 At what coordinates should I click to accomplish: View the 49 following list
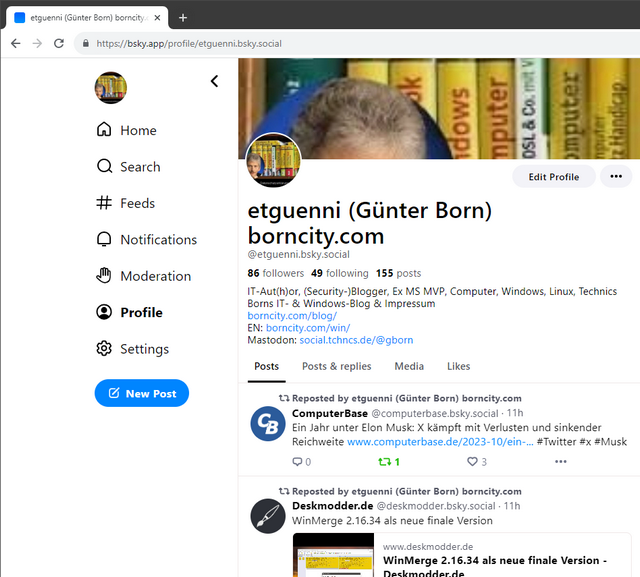click(x=340, y=273)
